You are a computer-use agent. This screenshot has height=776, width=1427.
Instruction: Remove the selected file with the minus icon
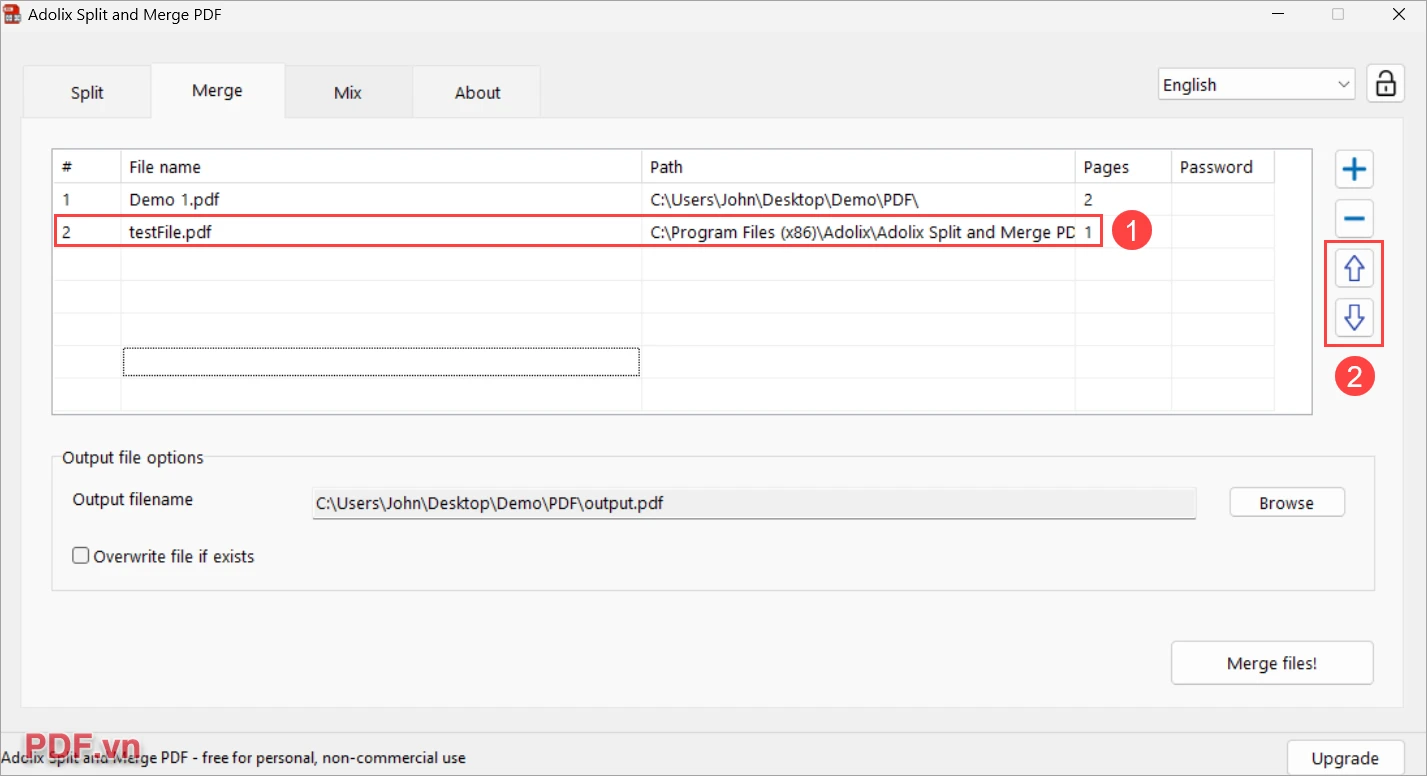[x=1354, y=218]
